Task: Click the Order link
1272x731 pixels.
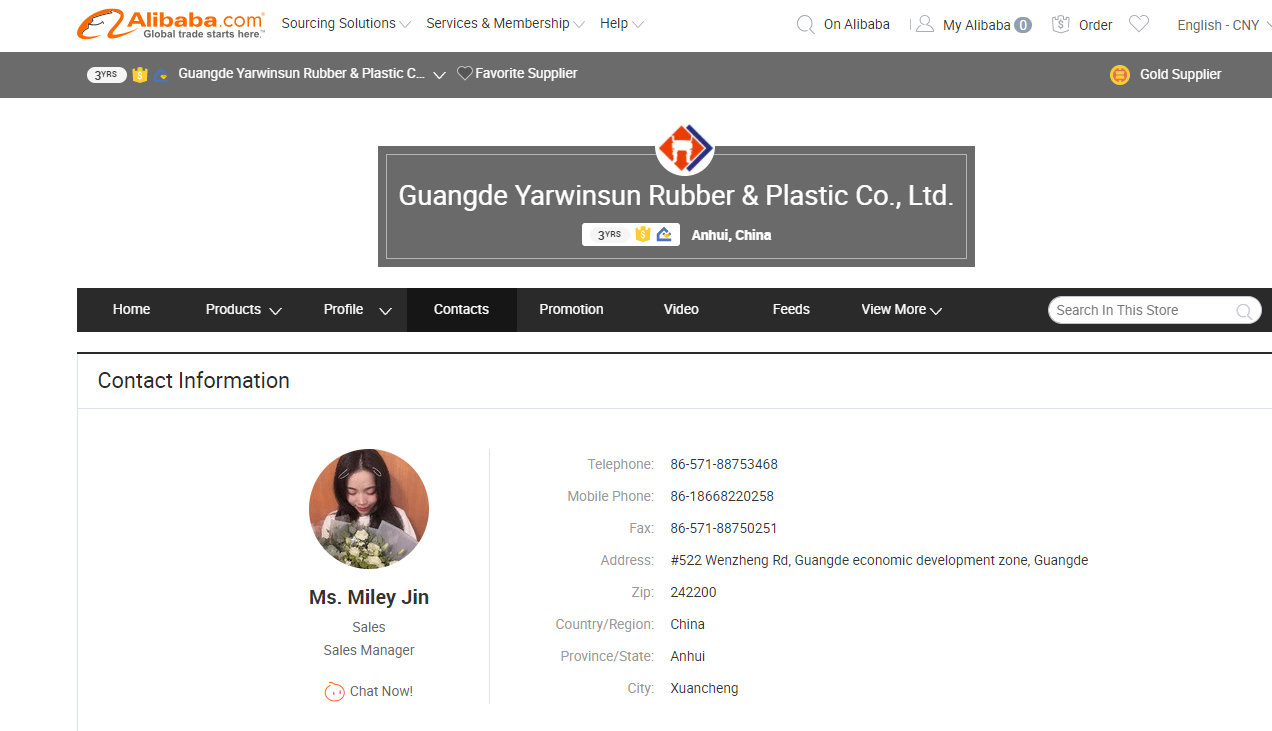Action: [x=1095, y=25]
